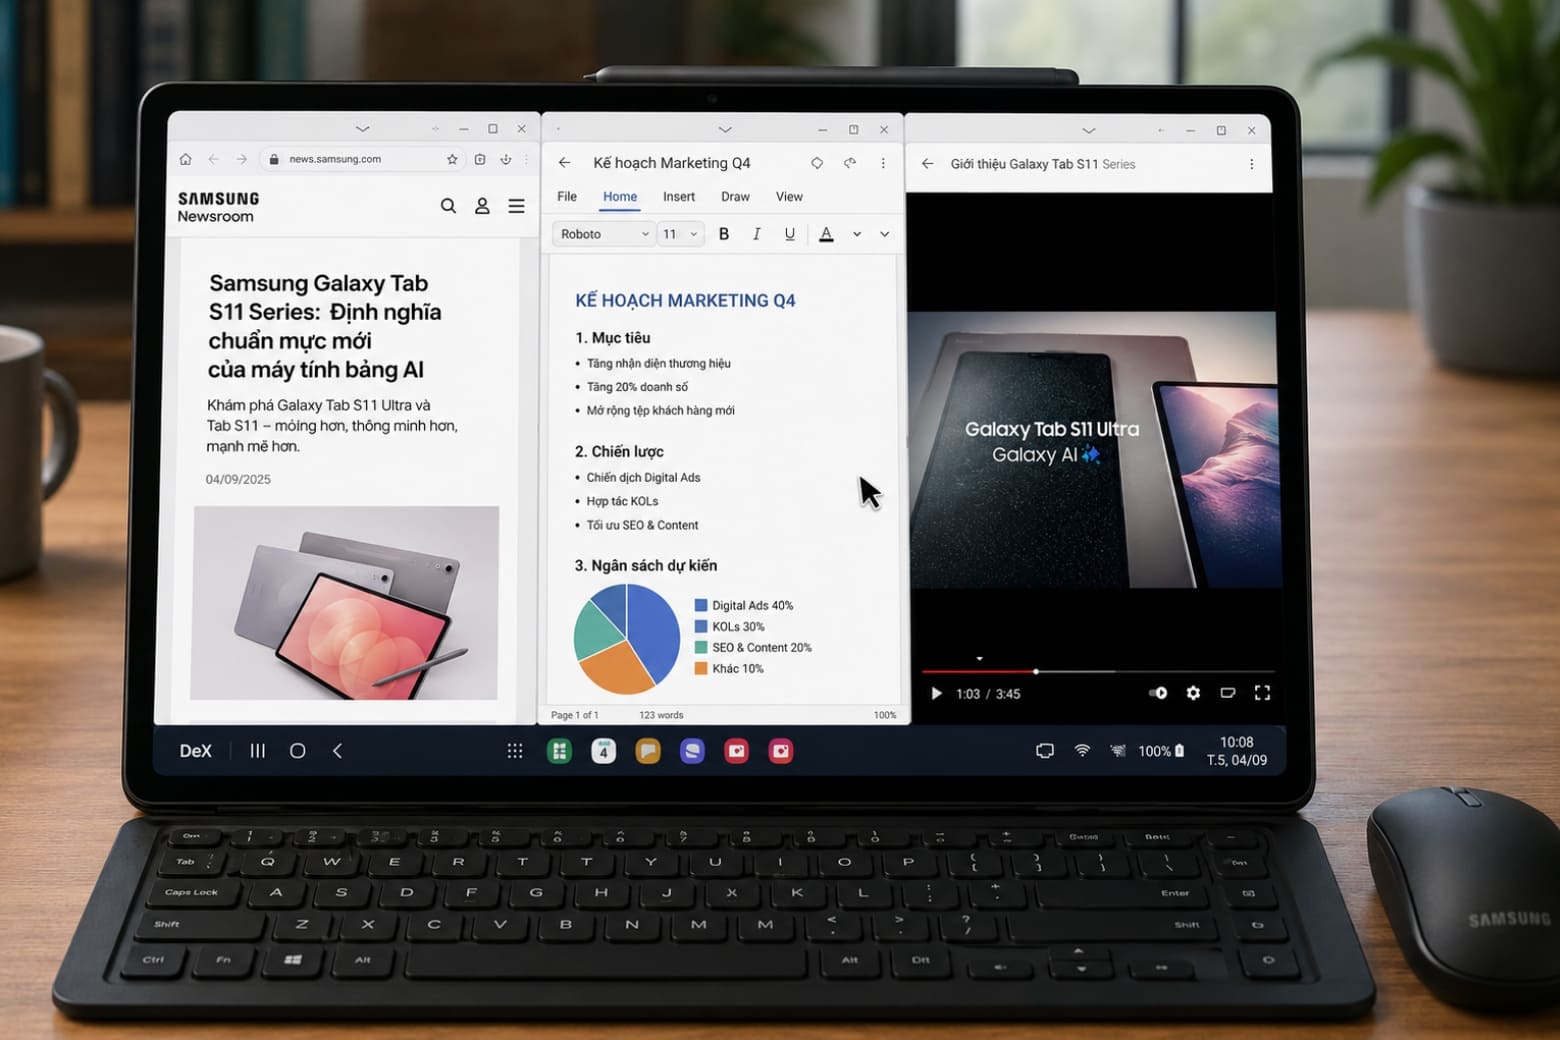Image resolution: width=1560 pixels, height=1040 pixels.
Task: Click the DeX button on taskbar
Action: [196, 751]
